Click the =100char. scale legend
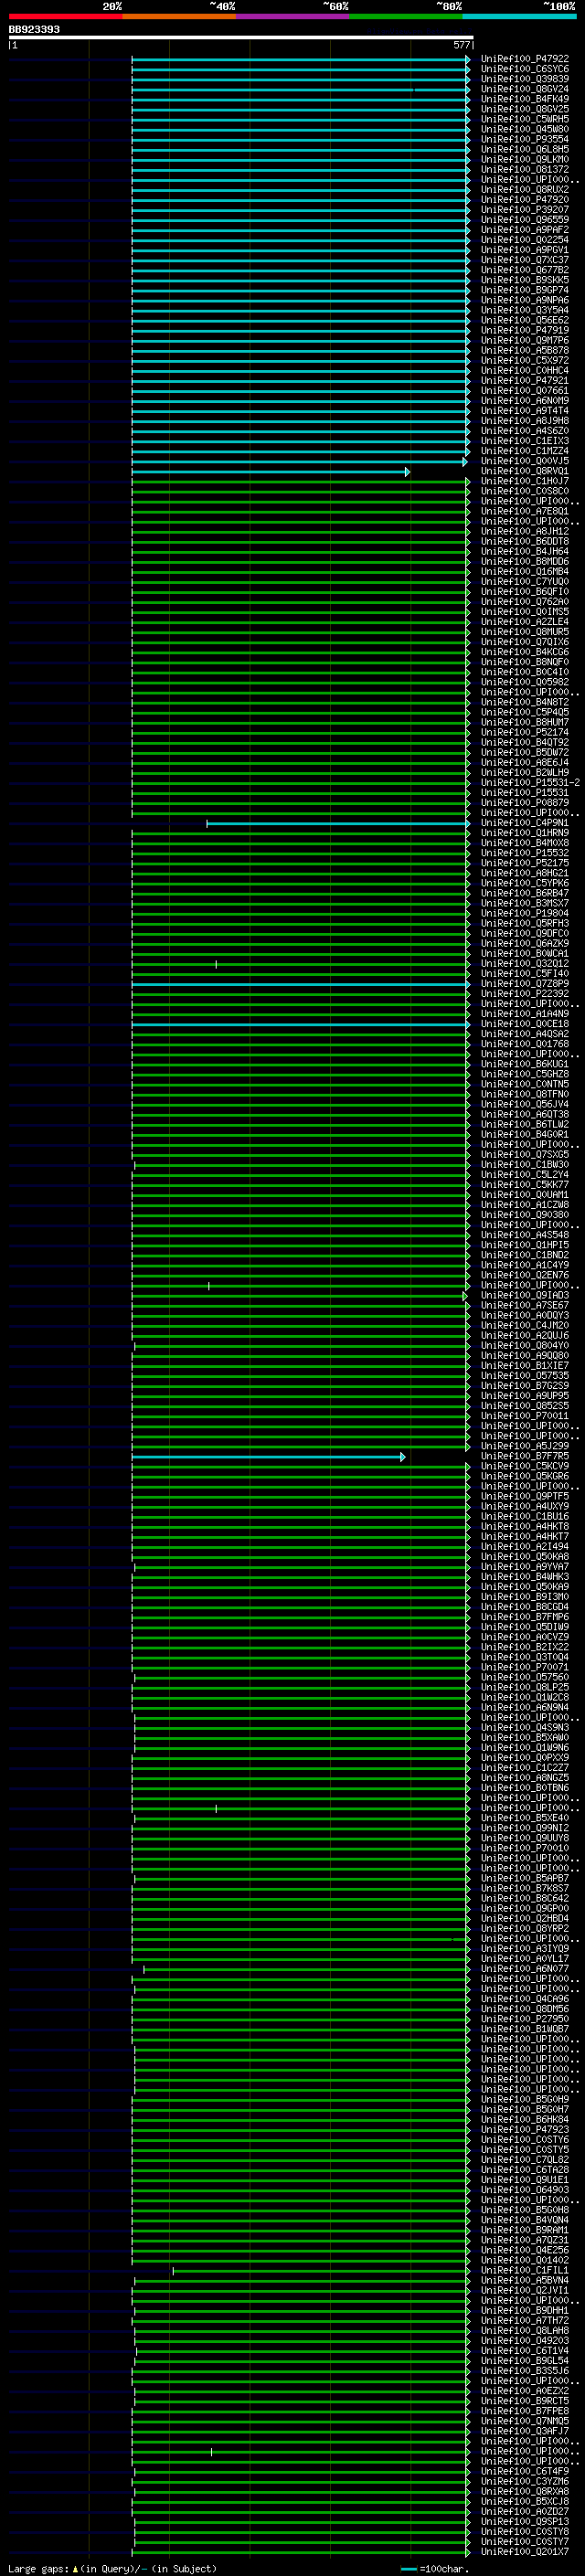 (x=436, y=2569)
